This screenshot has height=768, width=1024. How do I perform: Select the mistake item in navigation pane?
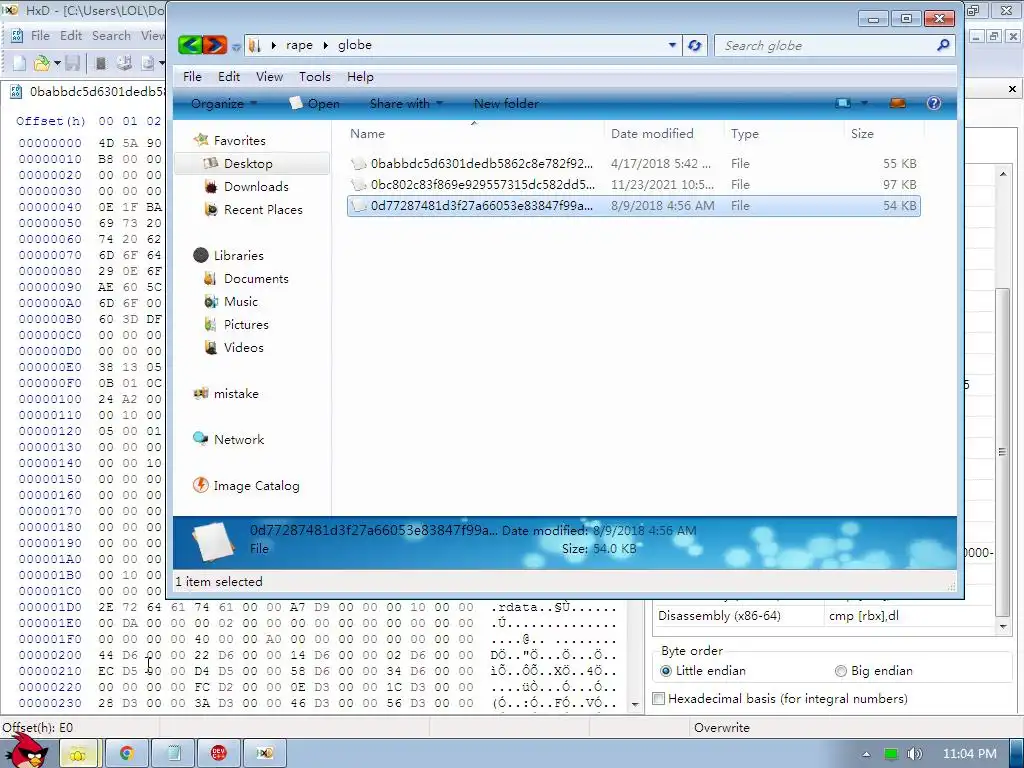236,394
